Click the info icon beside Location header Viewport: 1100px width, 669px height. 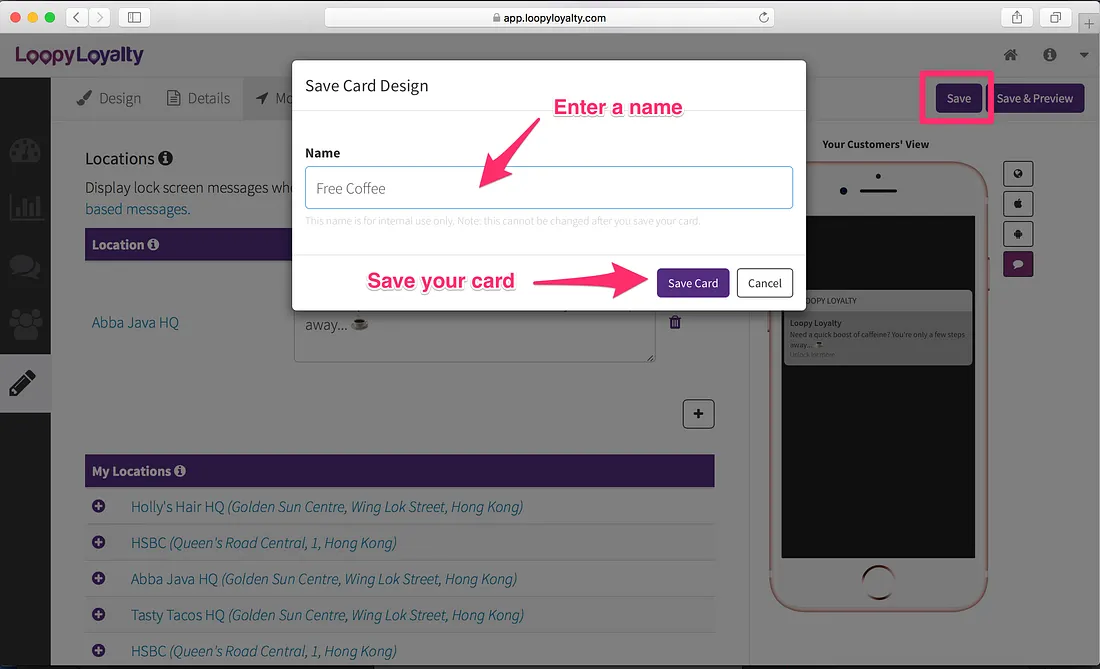coord(153,244)
